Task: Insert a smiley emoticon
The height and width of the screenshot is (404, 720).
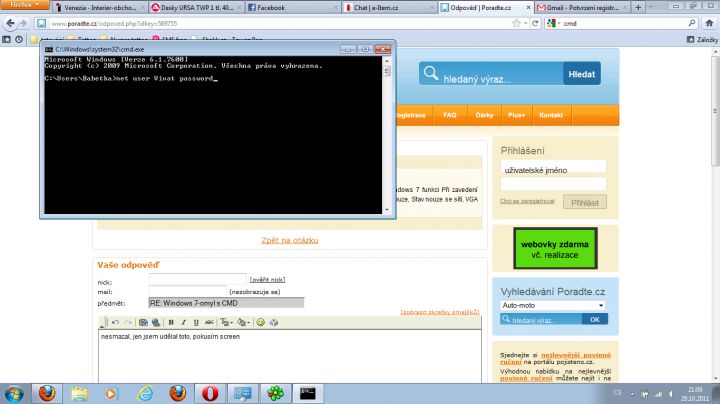Action: (260, 322)
